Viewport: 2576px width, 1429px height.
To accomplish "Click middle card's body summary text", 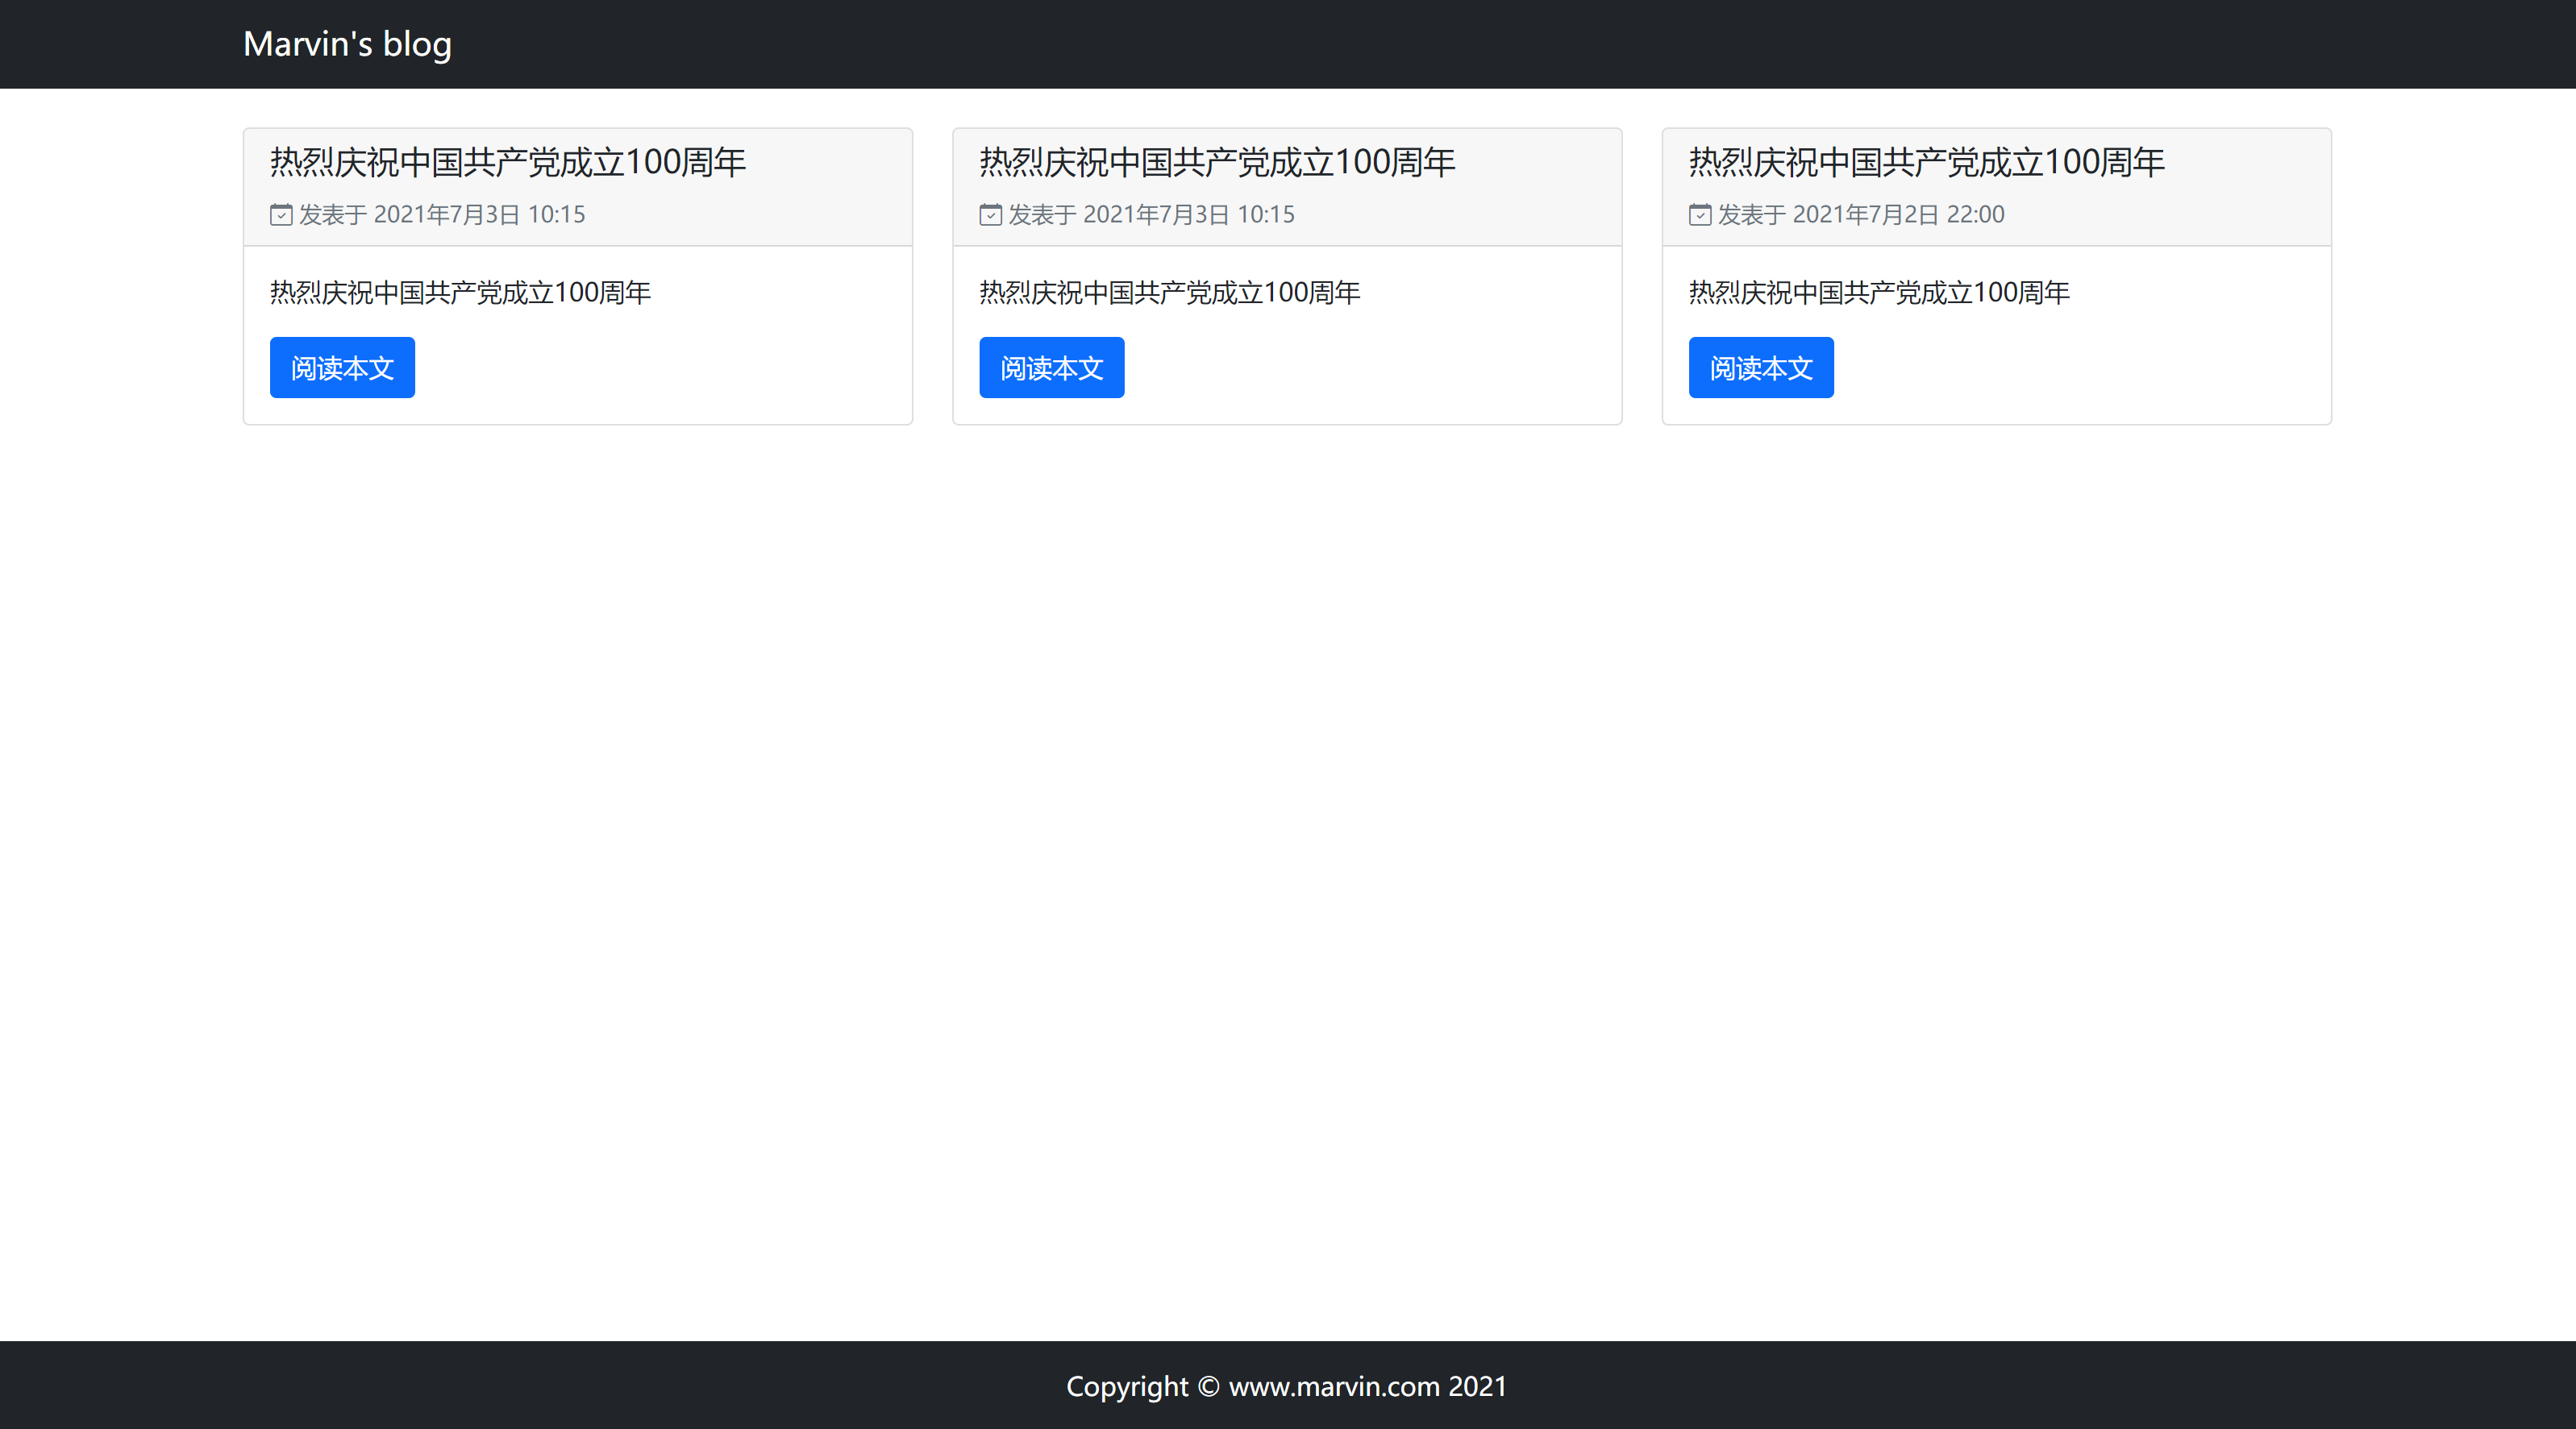I will (1170, 293).
